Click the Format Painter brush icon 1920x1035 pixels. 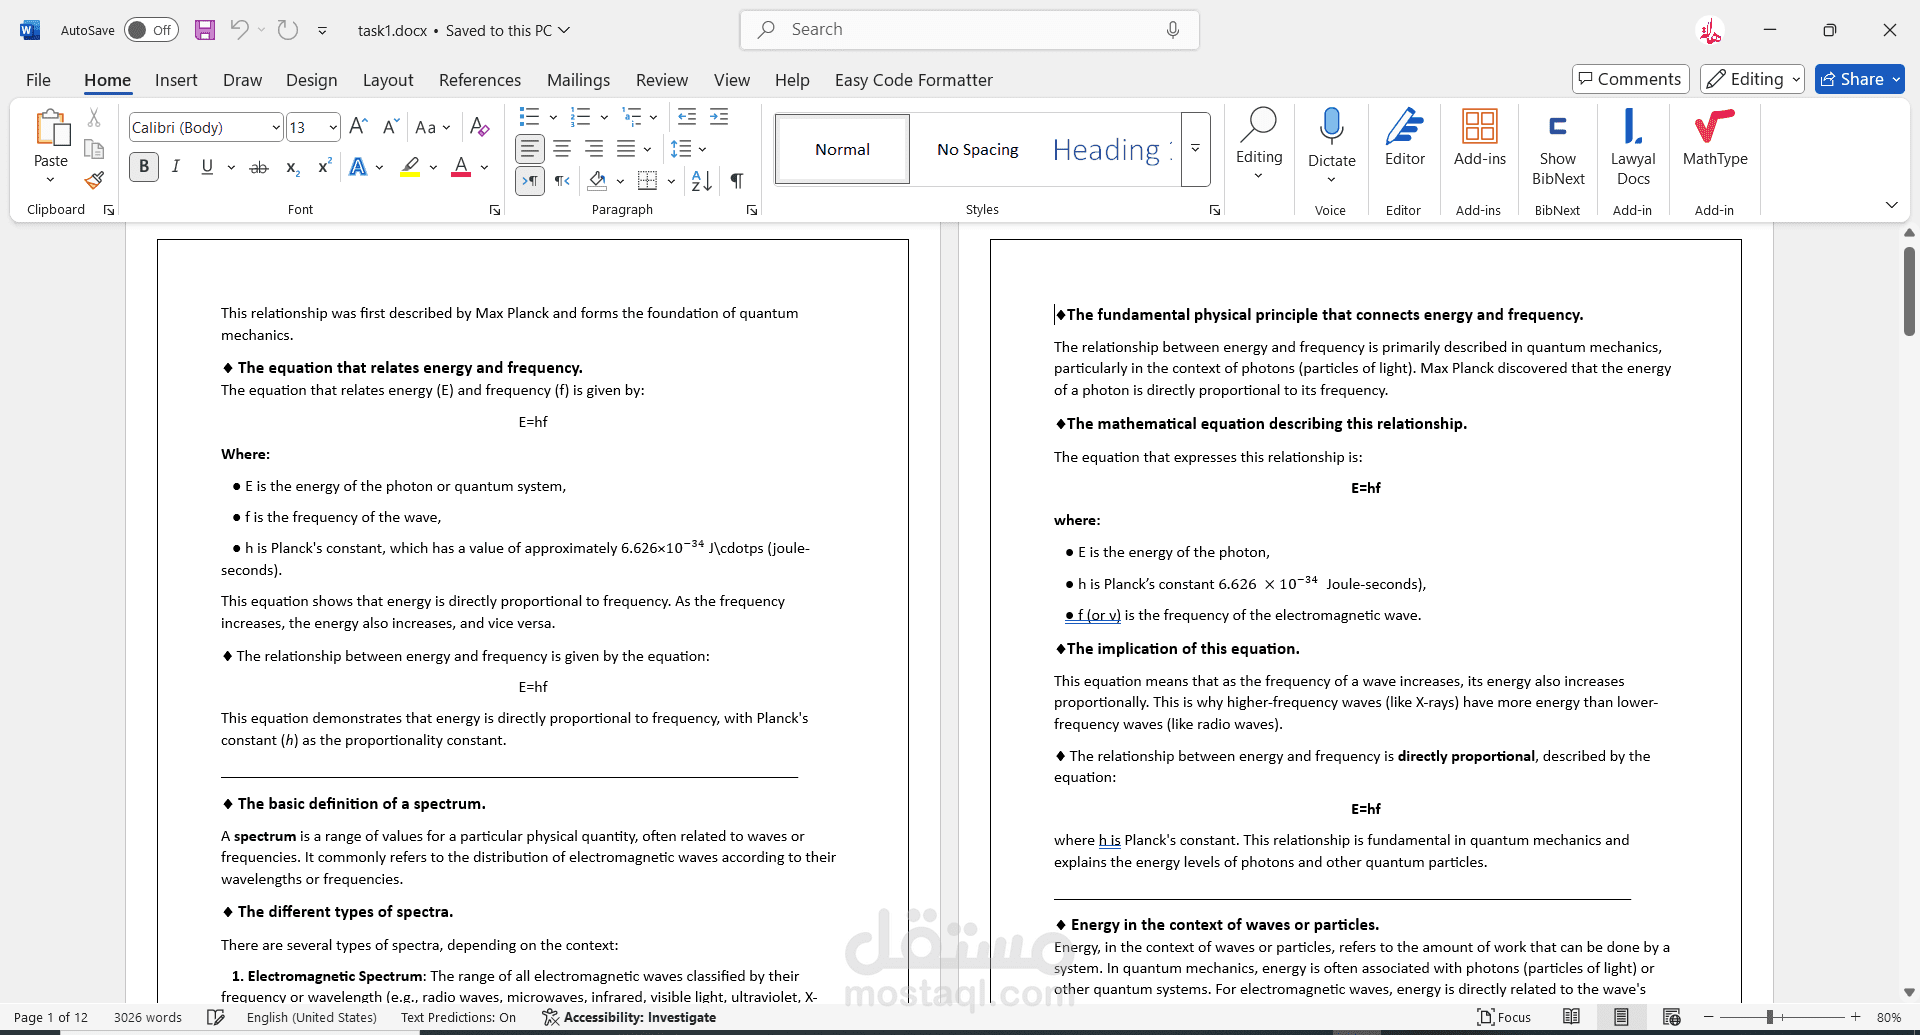[x=94, y=181]
